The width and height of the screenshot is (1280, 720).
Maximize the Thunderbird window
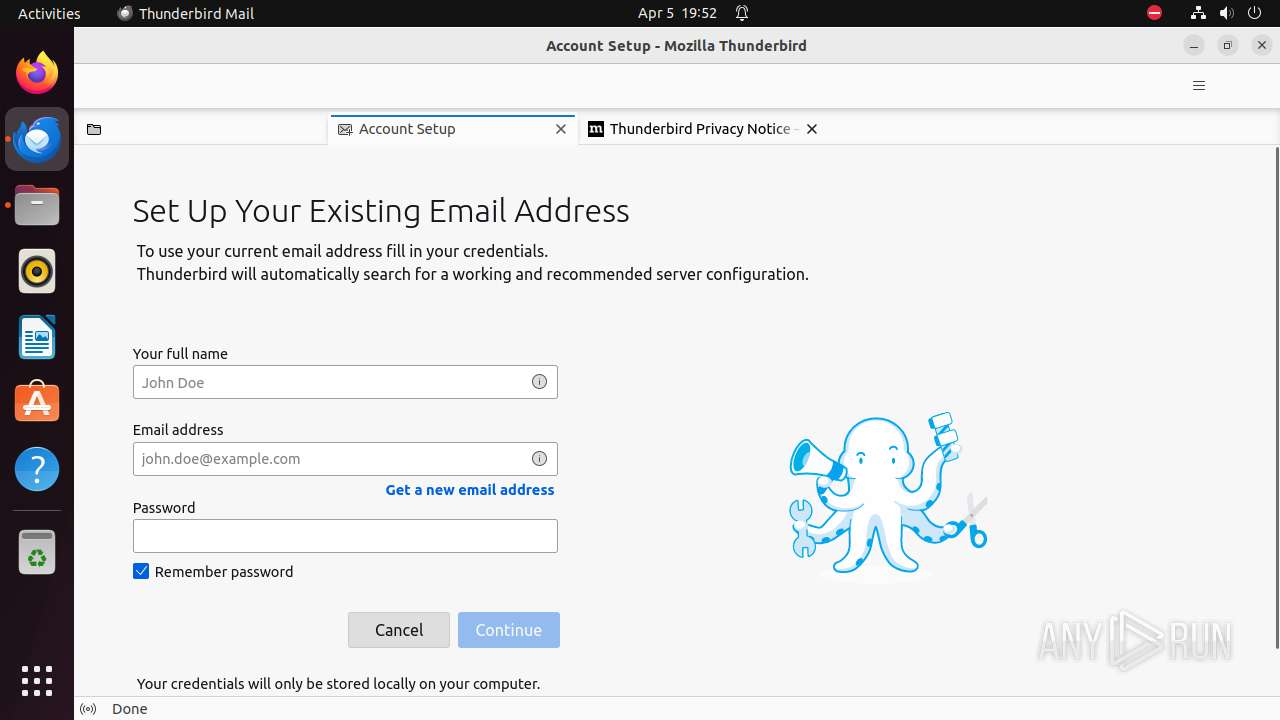(x=1228, y=45)
